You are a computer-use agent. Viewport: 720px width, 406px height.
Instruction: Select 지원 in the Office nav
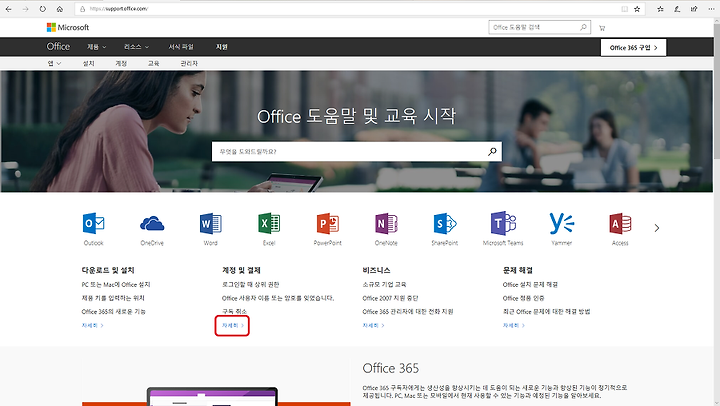[222, 47]
